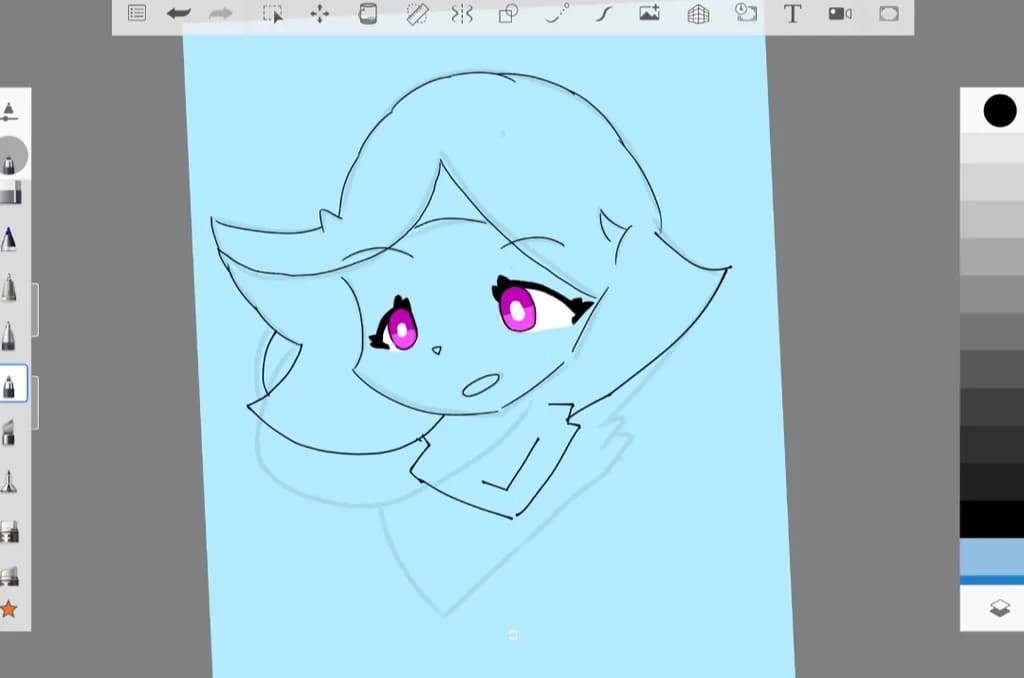
Task: Open the Layers panel icon
Action: (1000, 608)
